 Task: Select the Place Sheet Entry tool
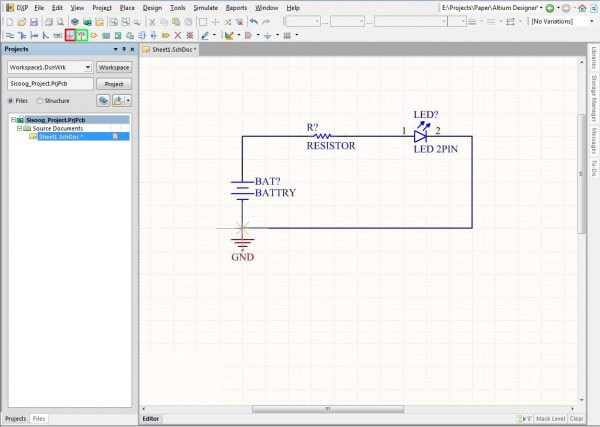coord(118,36)
